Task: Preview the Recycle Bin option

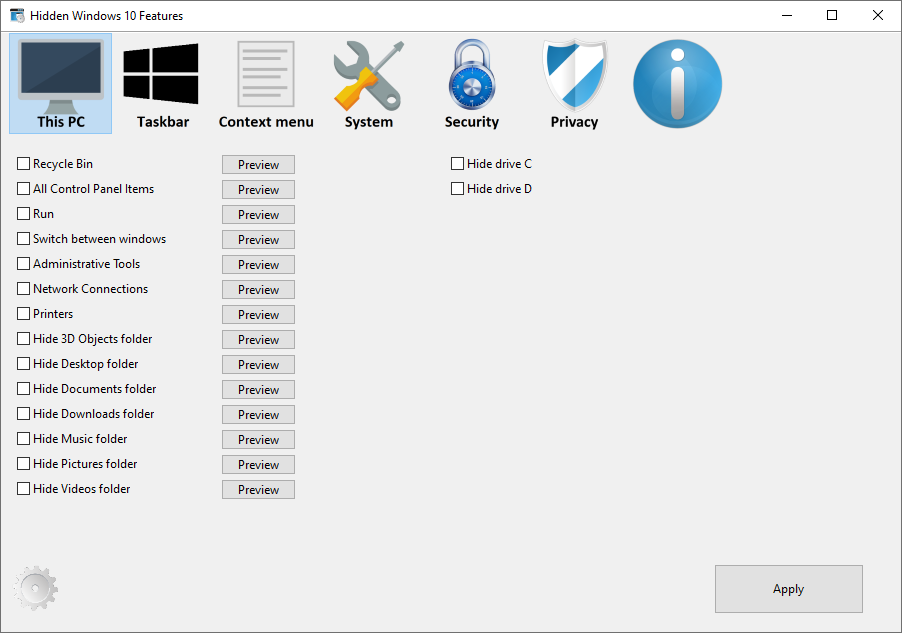Action: click(258, 165)
